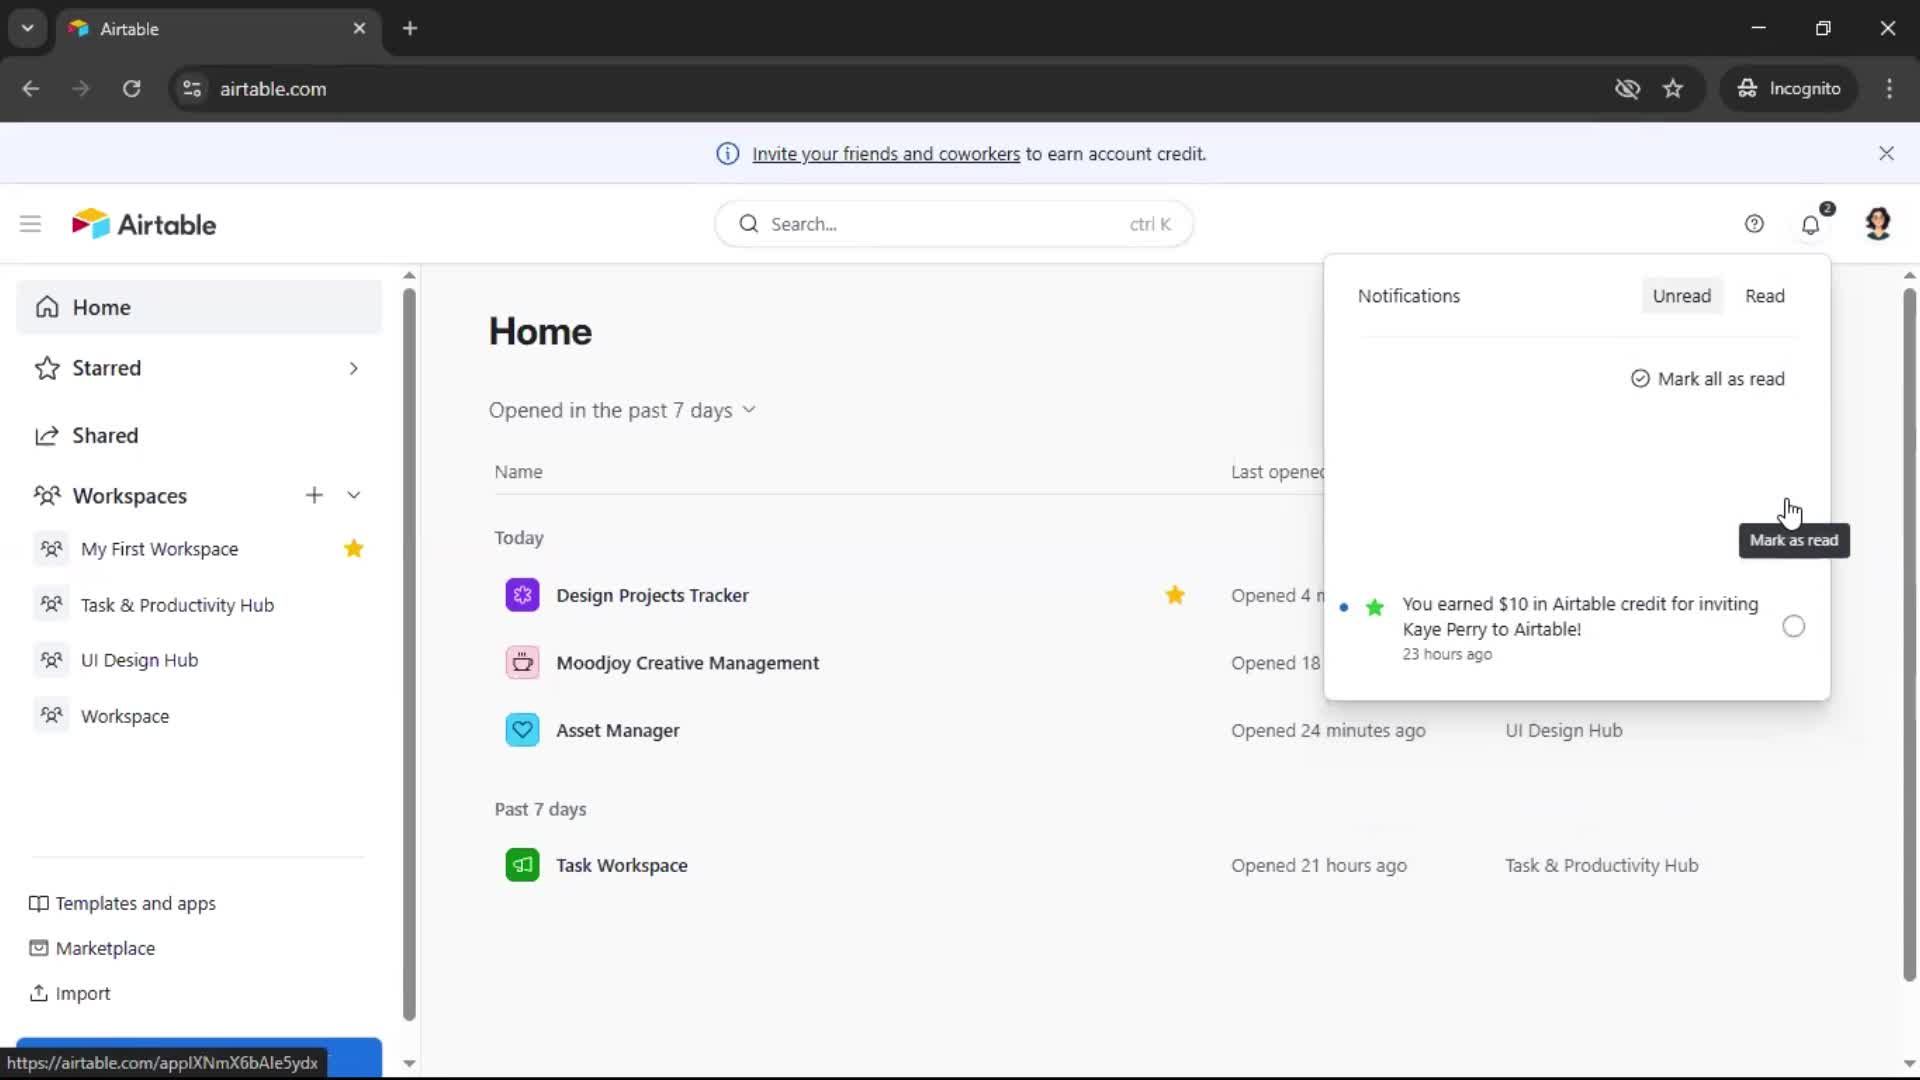Click the plus icon to create a workspace

pos(314,495)
